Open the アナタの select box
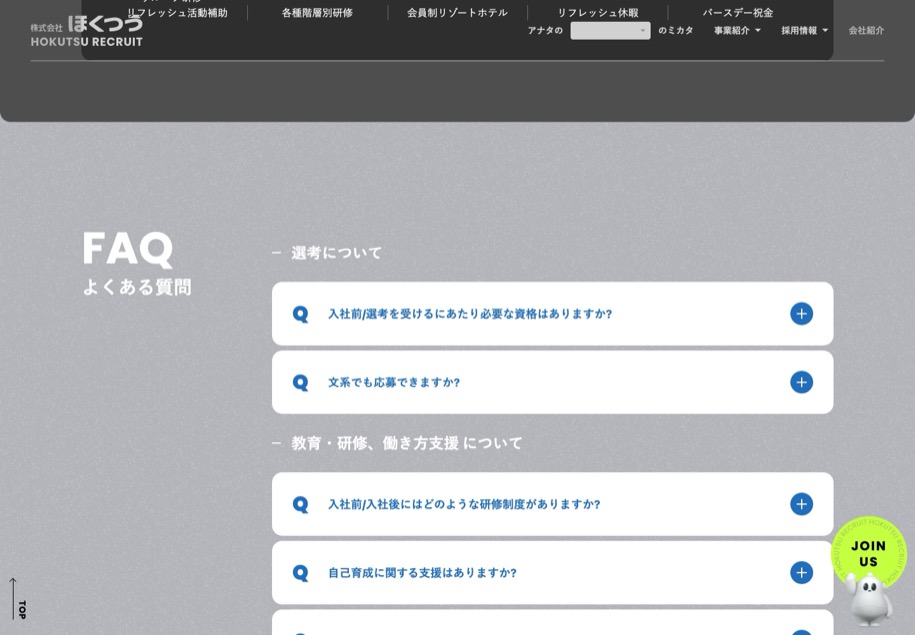This screenshot has width=915, height=635. click(610, 30)
